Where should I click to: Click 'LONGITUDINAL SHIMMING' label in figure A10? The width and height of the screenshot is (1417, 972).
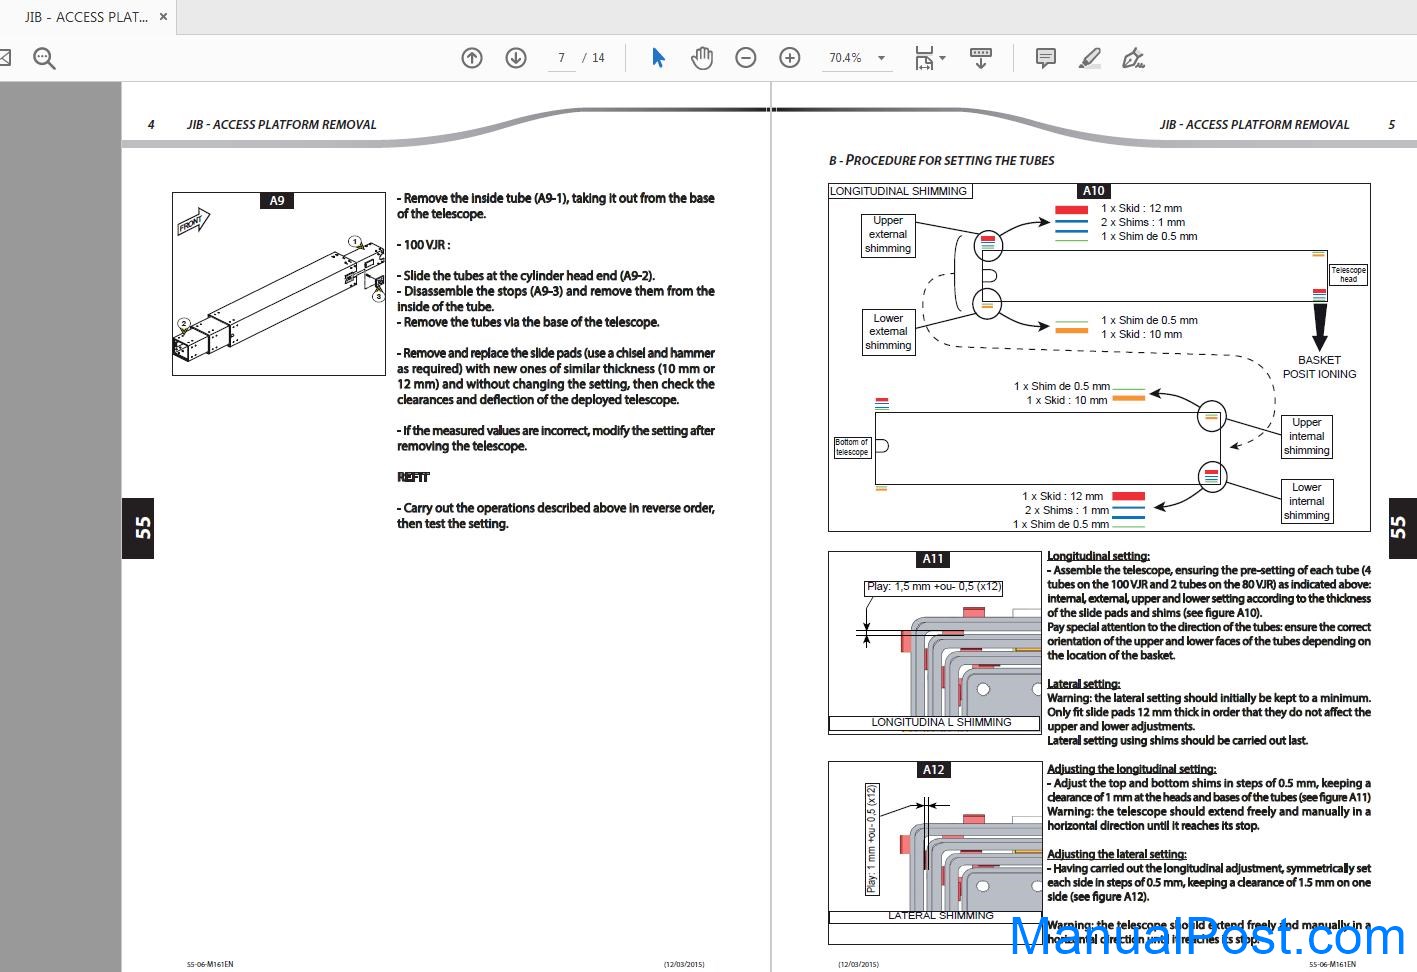click(x=900, y=191)
